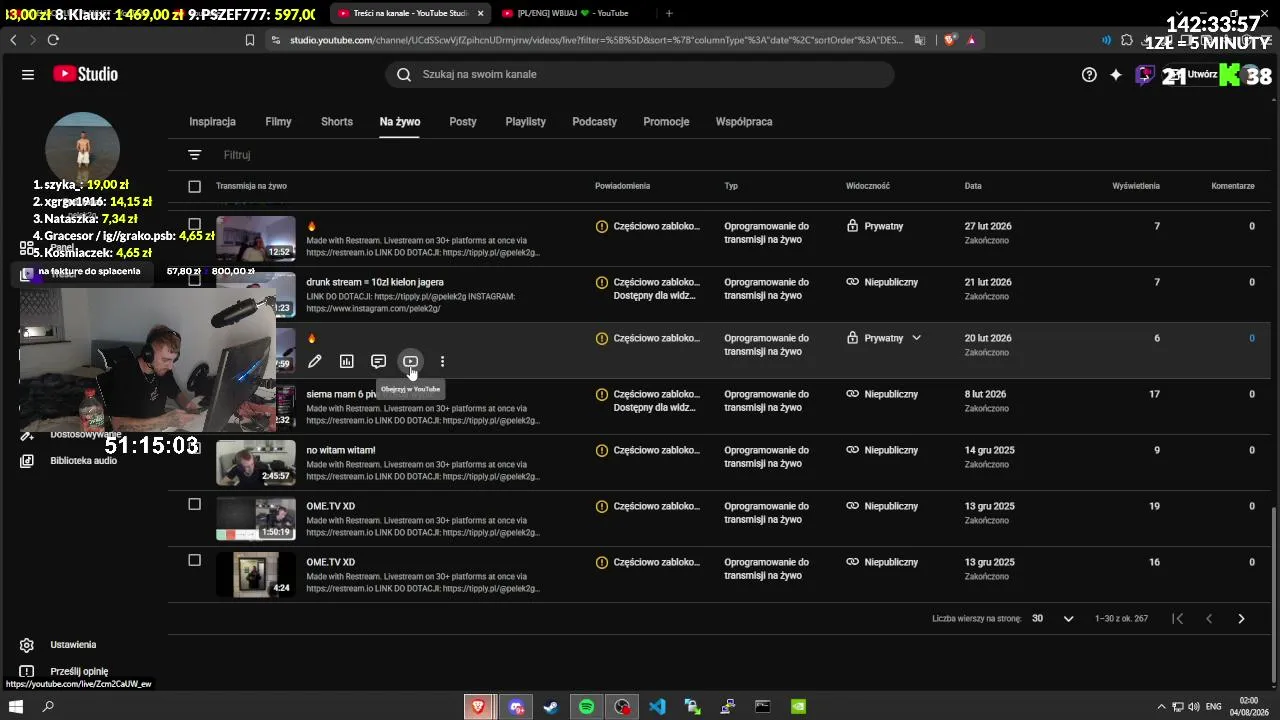The image size is (1280, 720).
Task: Expand the Windows system tray hidden icons
Action: click(1163, 707)
